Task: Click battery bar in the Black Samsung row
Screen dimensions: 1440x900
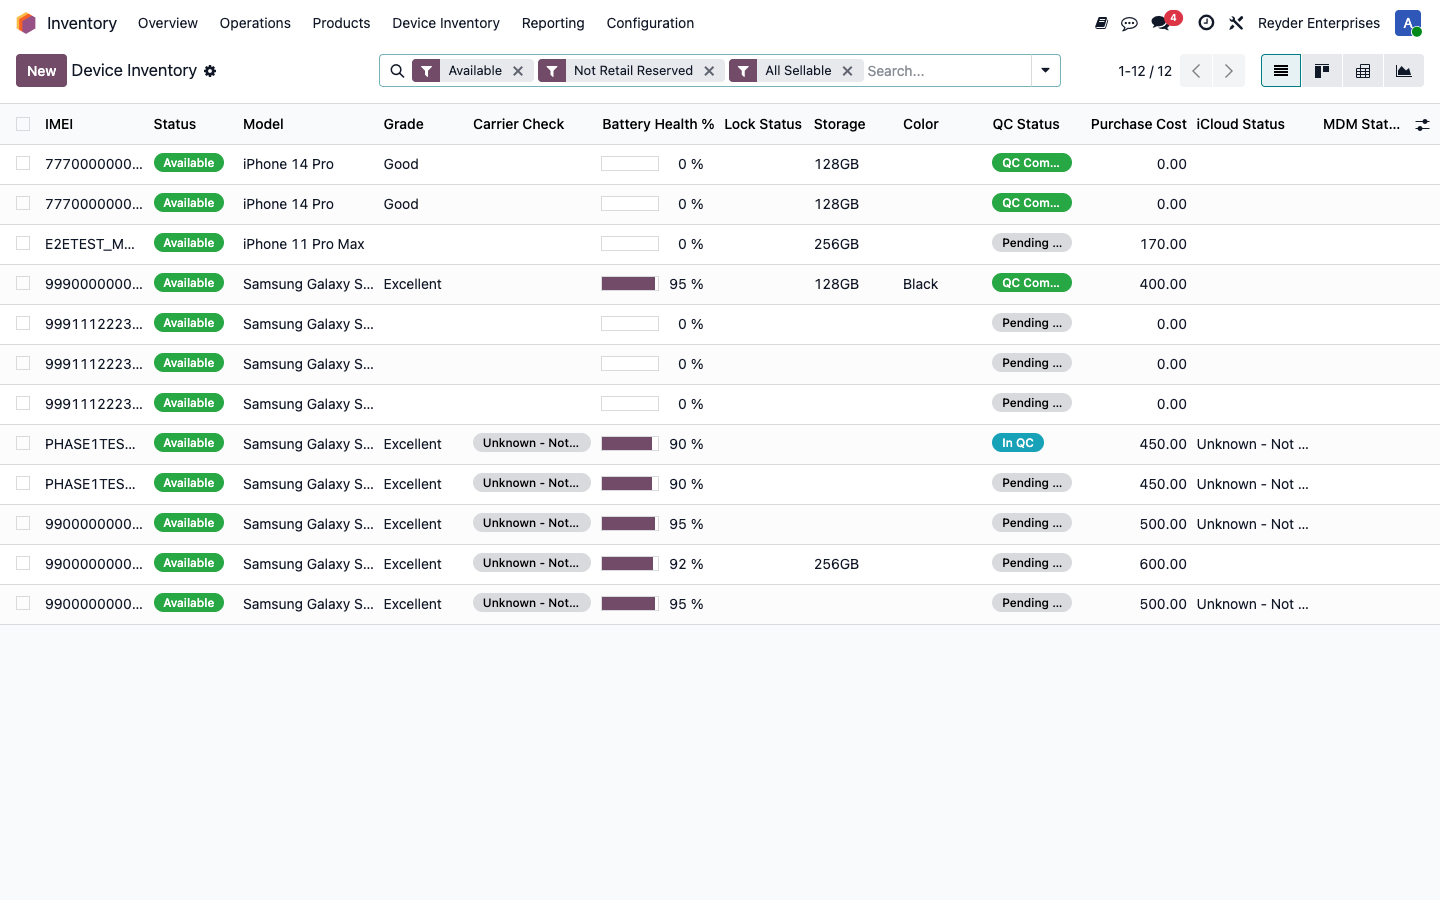Action: [630, 284]
